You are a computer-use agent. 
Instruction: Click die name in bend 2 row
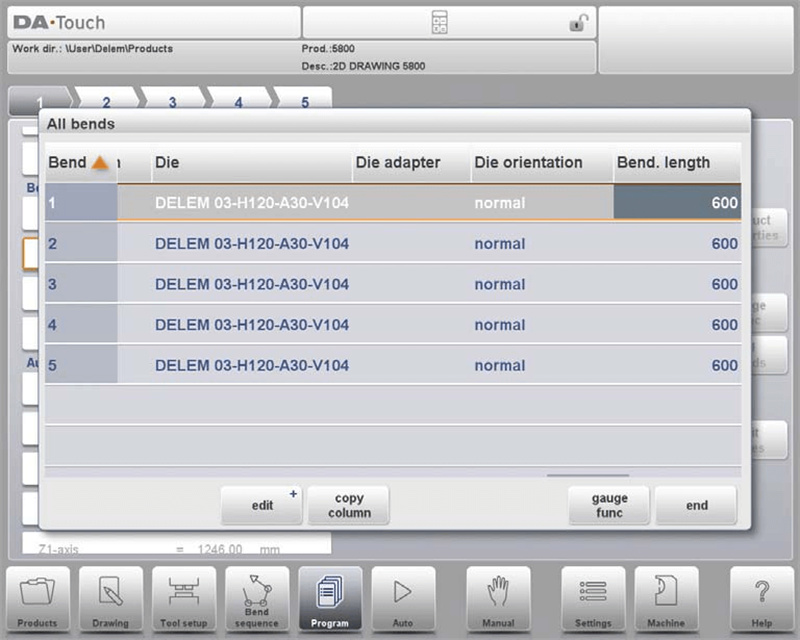pos(252,243)
